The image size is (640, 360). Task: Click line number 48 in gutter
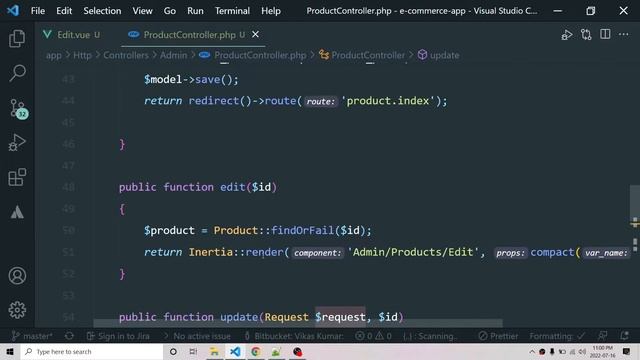pyautogui.click(x=69, y=187)
